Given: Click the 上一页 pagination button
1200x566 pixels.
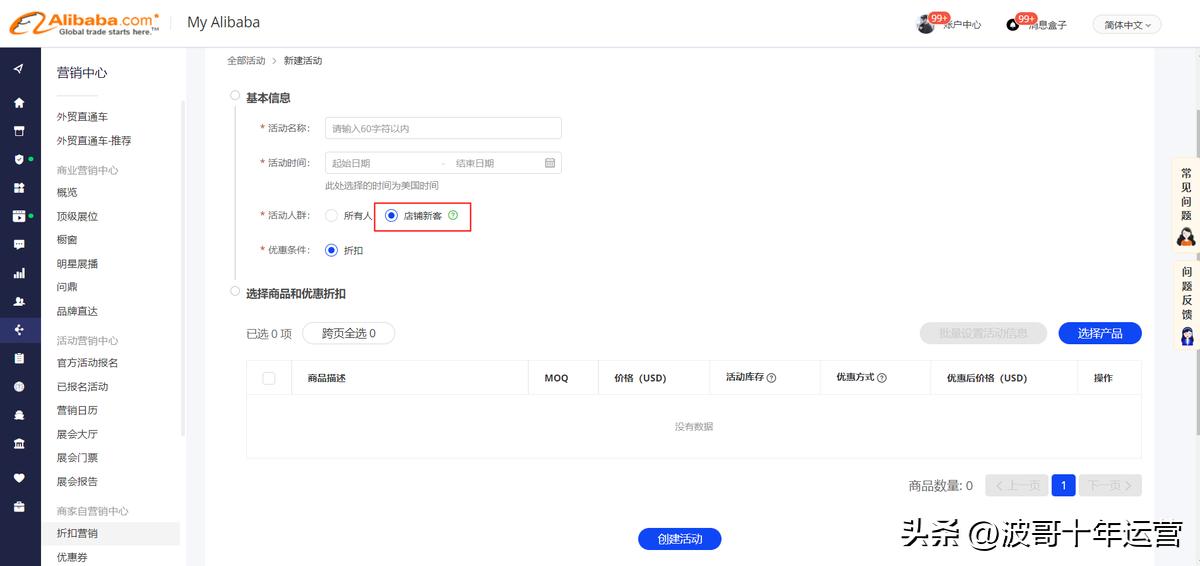Looking at the screenshot, I should (1017, 485).
